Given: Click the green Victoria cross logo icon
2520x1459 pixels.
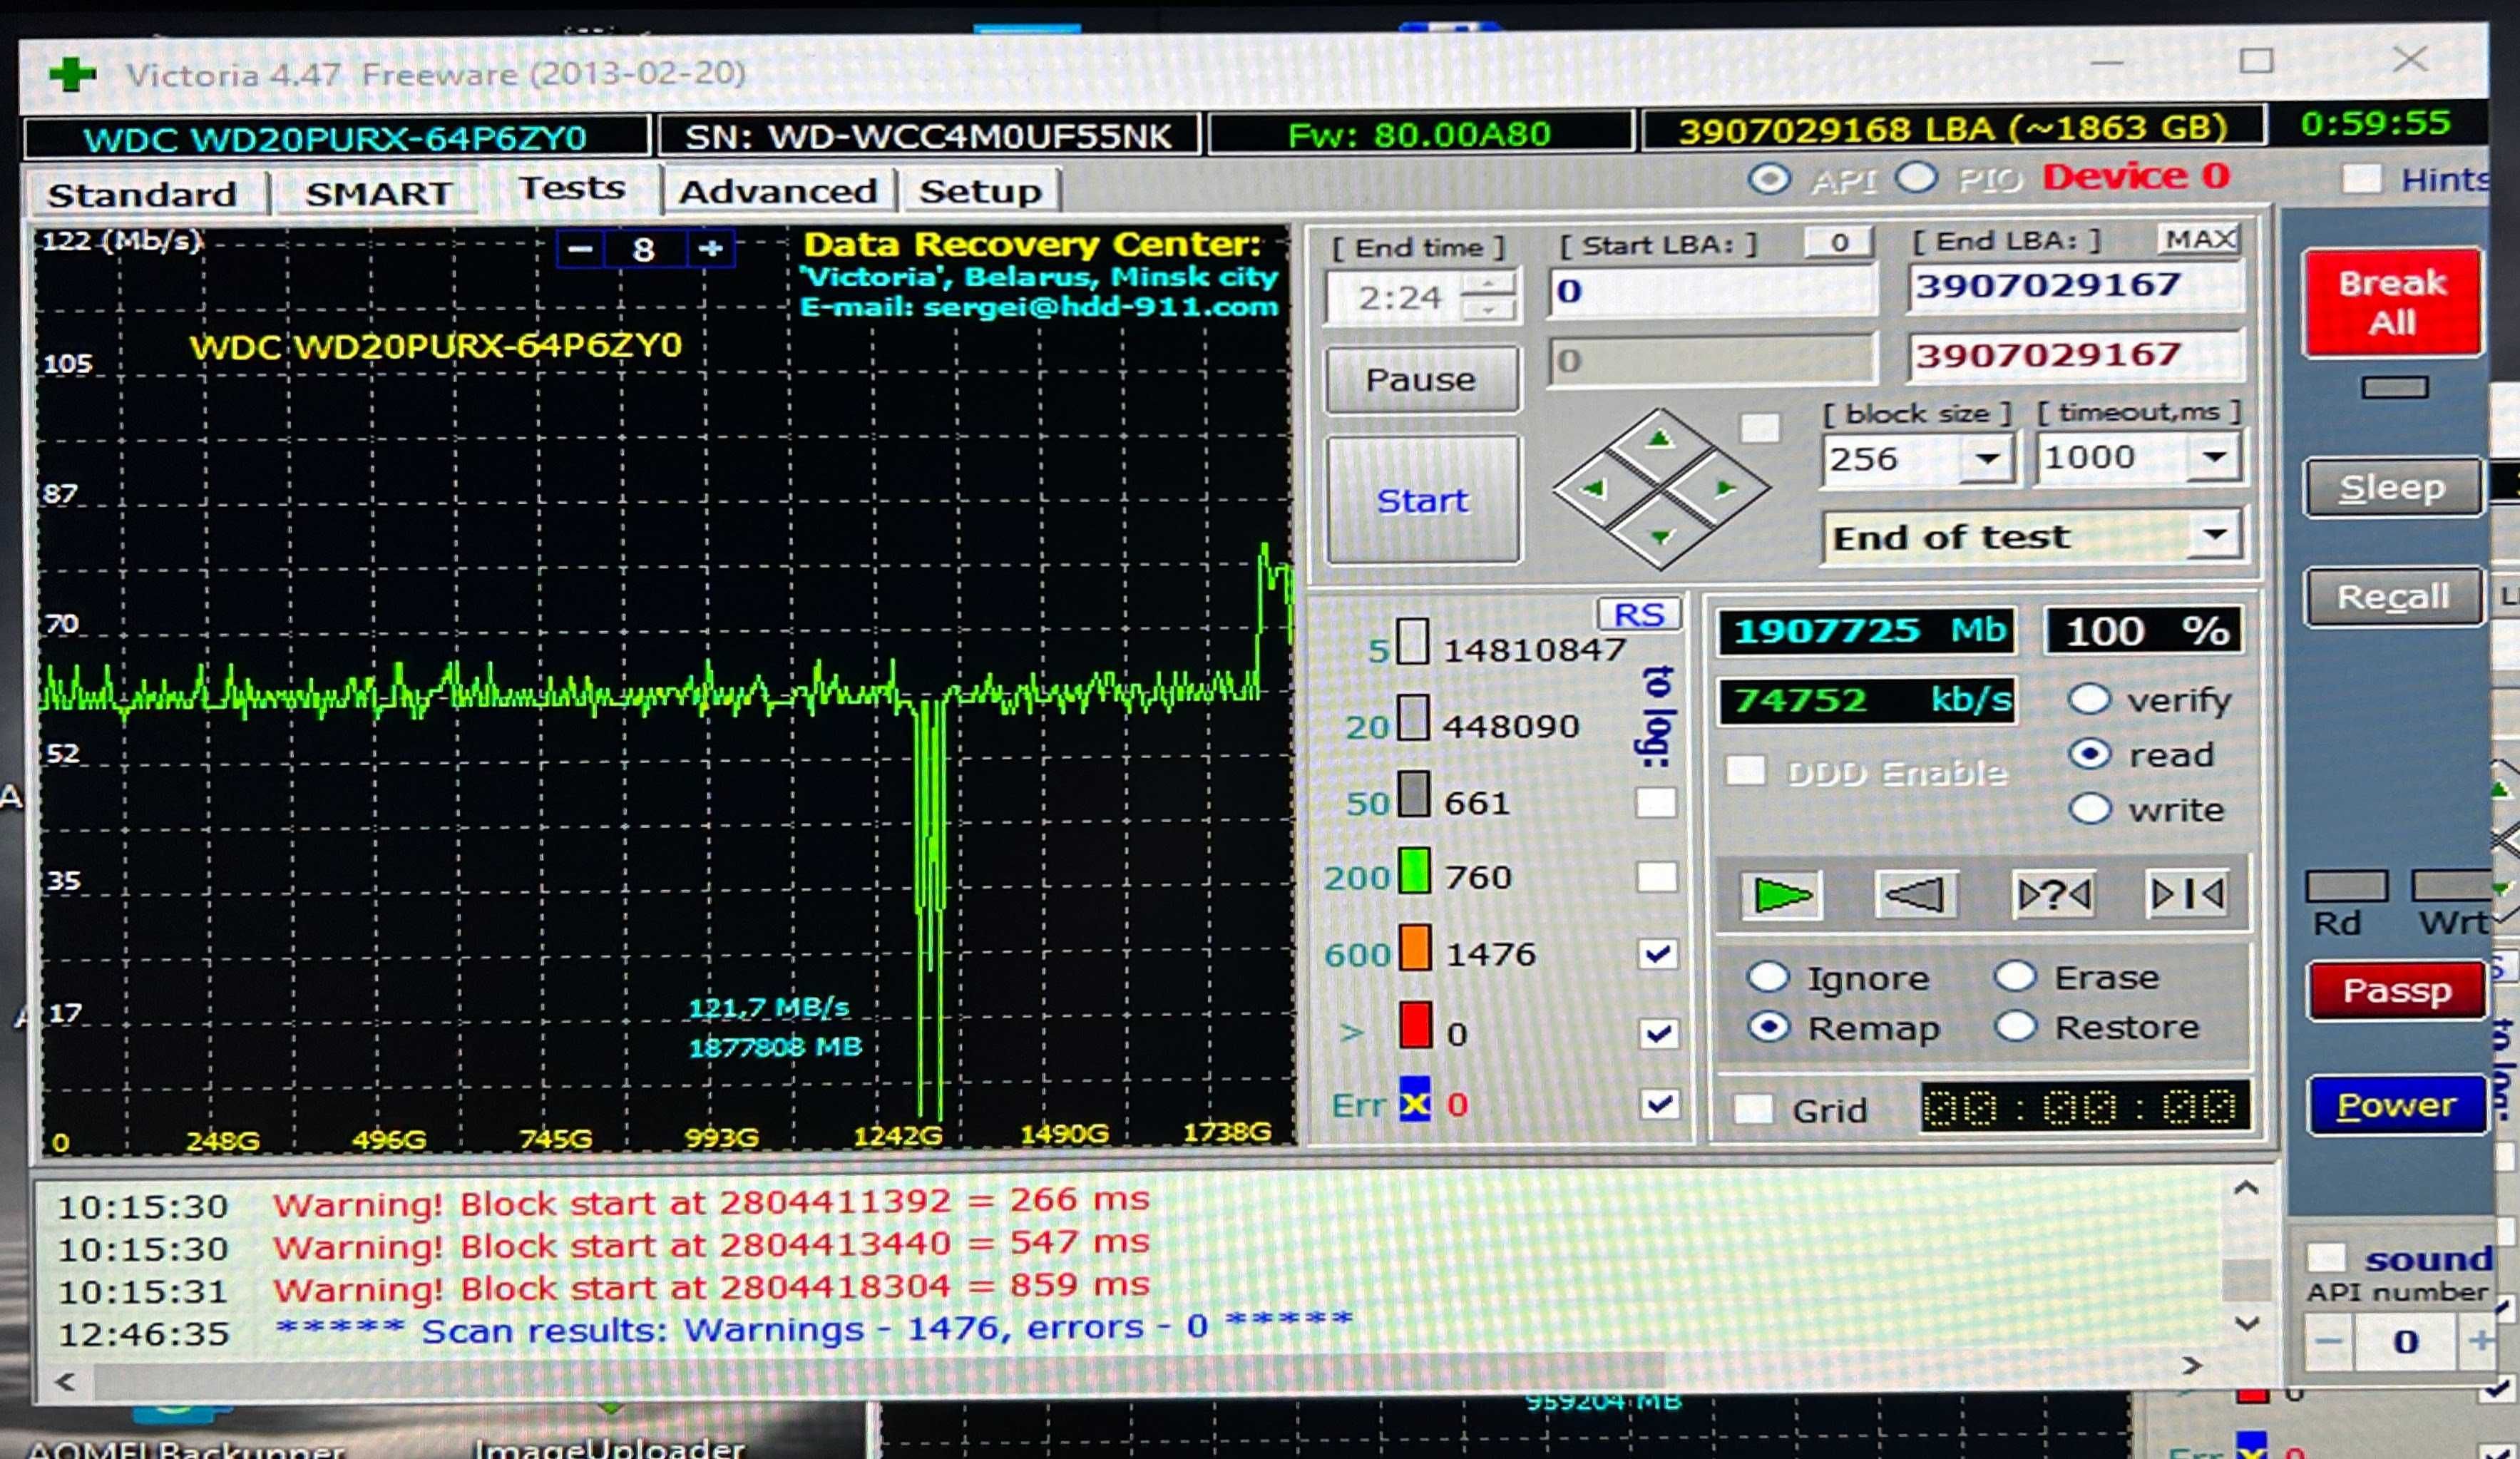Looking at the screenshot, I should tap(72, 74).
